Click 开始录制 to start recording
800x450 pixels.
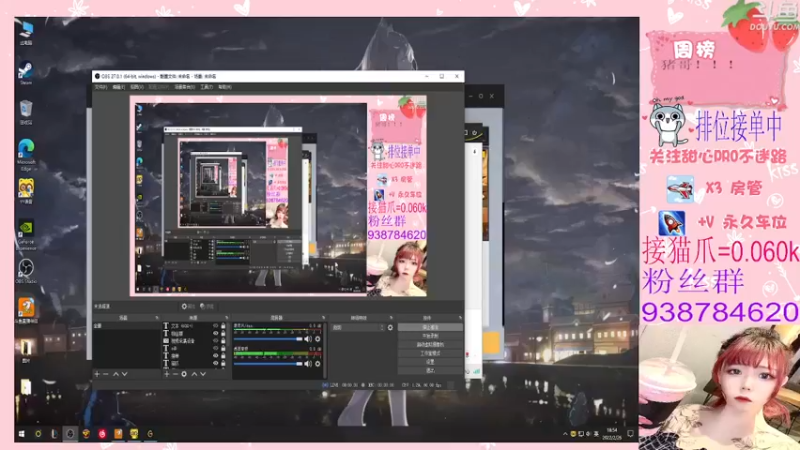tap(430, 336)
